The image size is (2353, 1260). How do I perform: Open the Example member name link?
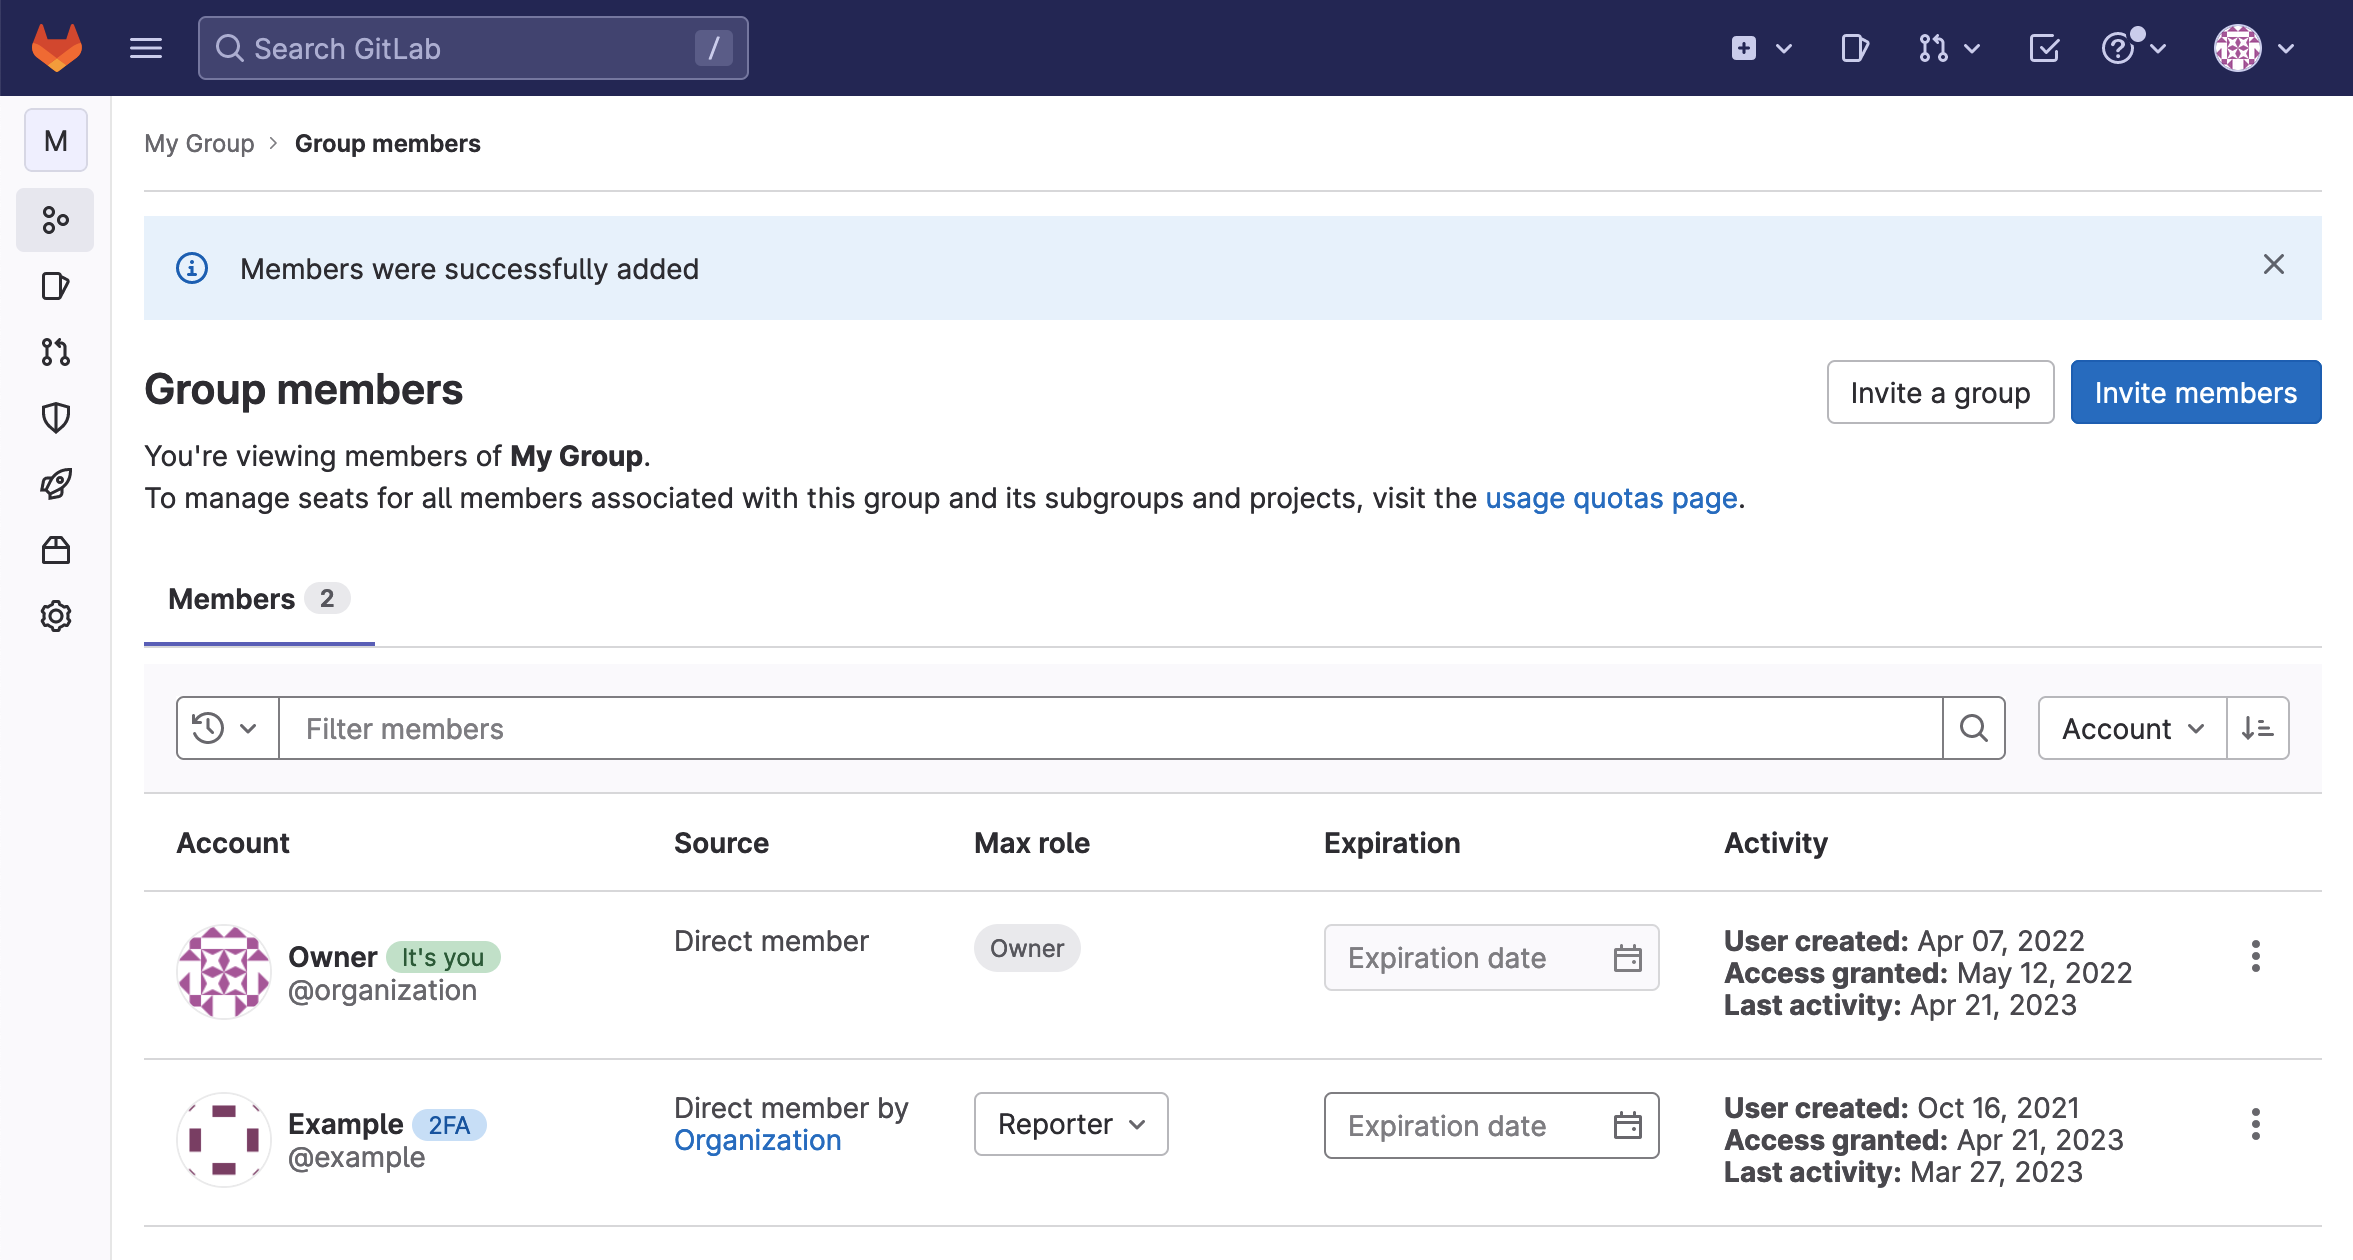(x=346, y=1124)
